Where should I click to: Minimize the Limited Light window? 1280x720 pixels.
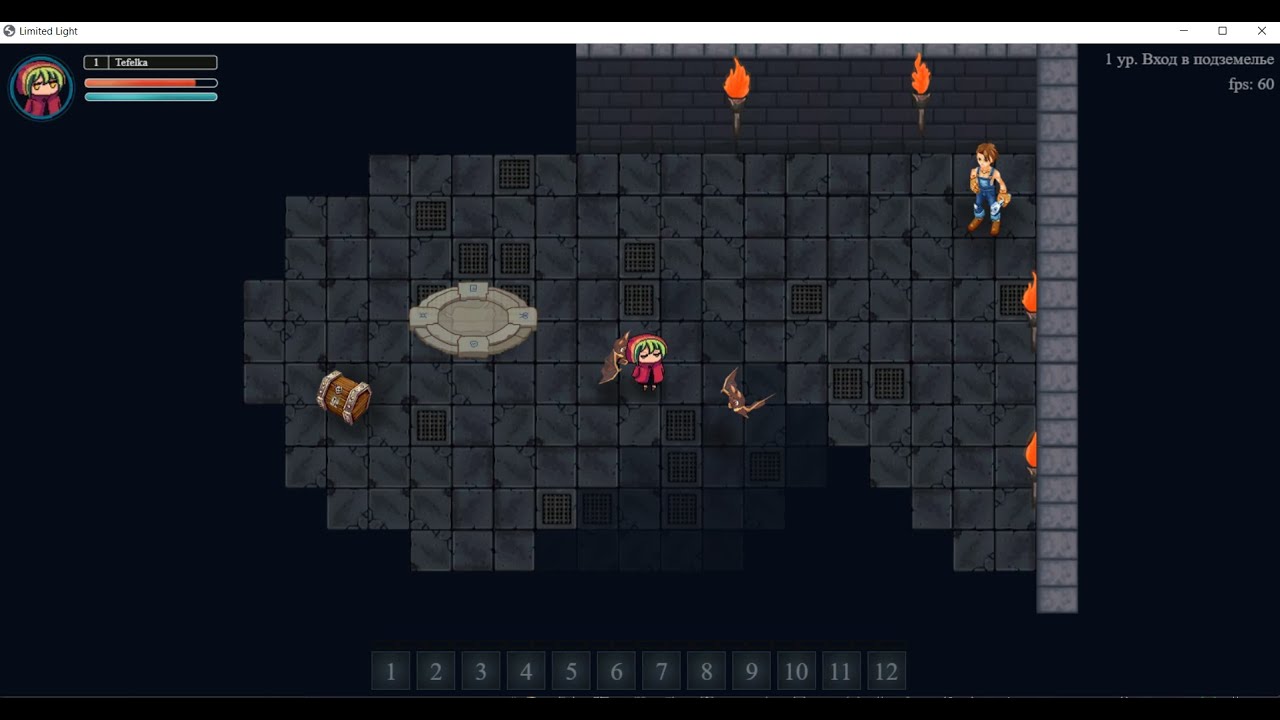click(x=1184, y=31)
